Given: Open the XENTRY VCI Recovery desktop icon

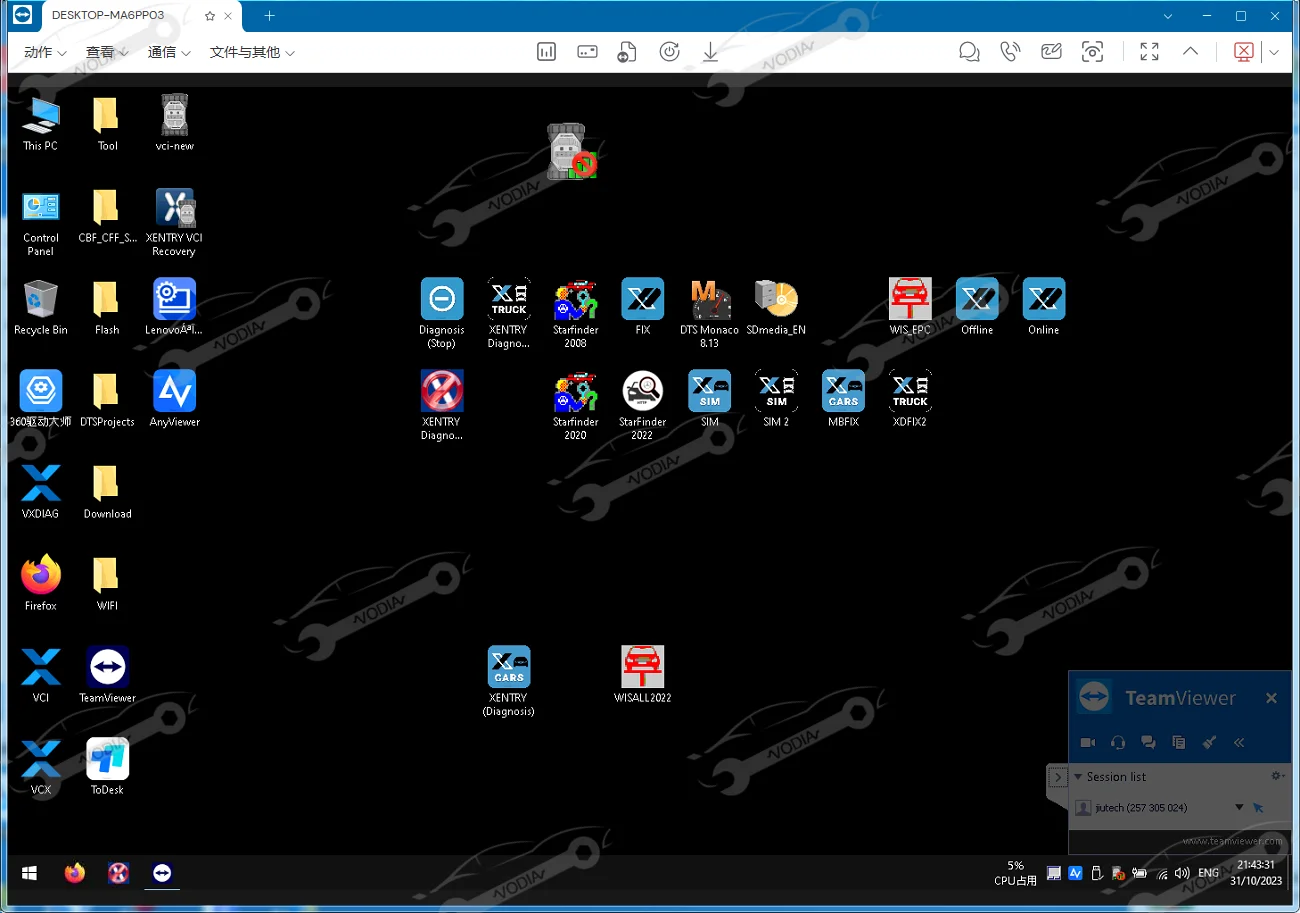Looking at the screenshot, I should 175,207.
